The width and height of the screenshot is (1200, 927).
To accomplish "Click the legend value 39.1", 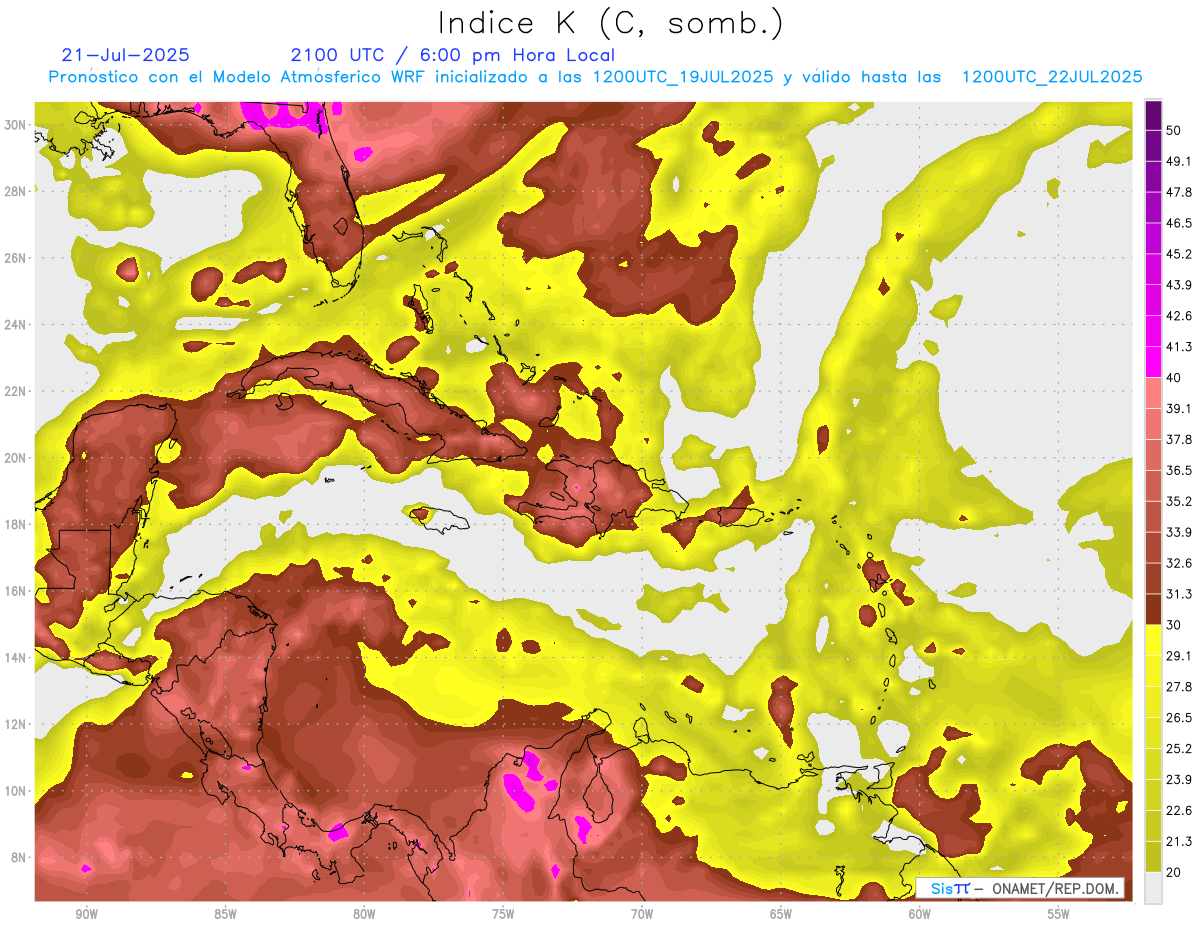I will (1179, 408).
